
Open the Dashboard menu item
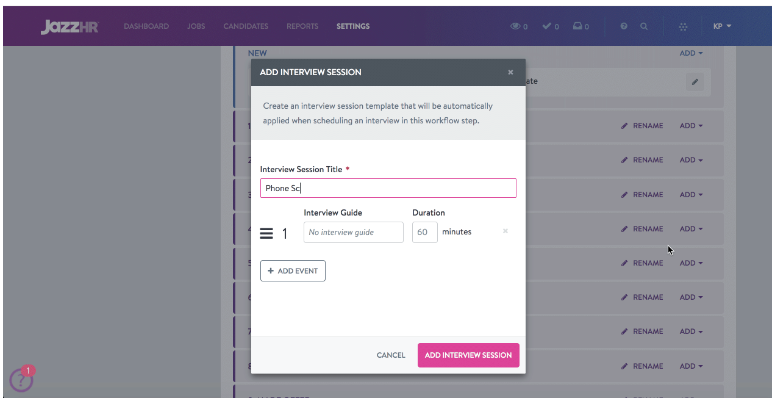click(x=146, y=26)
